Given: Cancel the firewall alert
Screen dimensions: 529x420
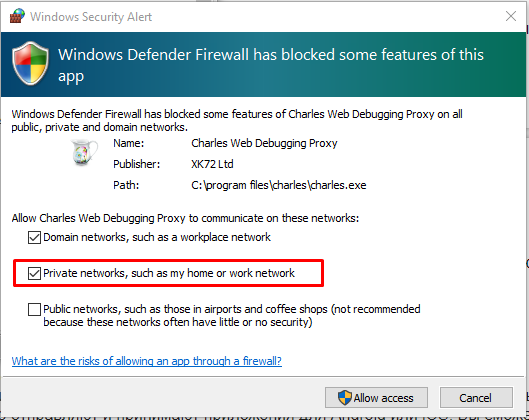Looking at the screenshot, I should (476, 397).
